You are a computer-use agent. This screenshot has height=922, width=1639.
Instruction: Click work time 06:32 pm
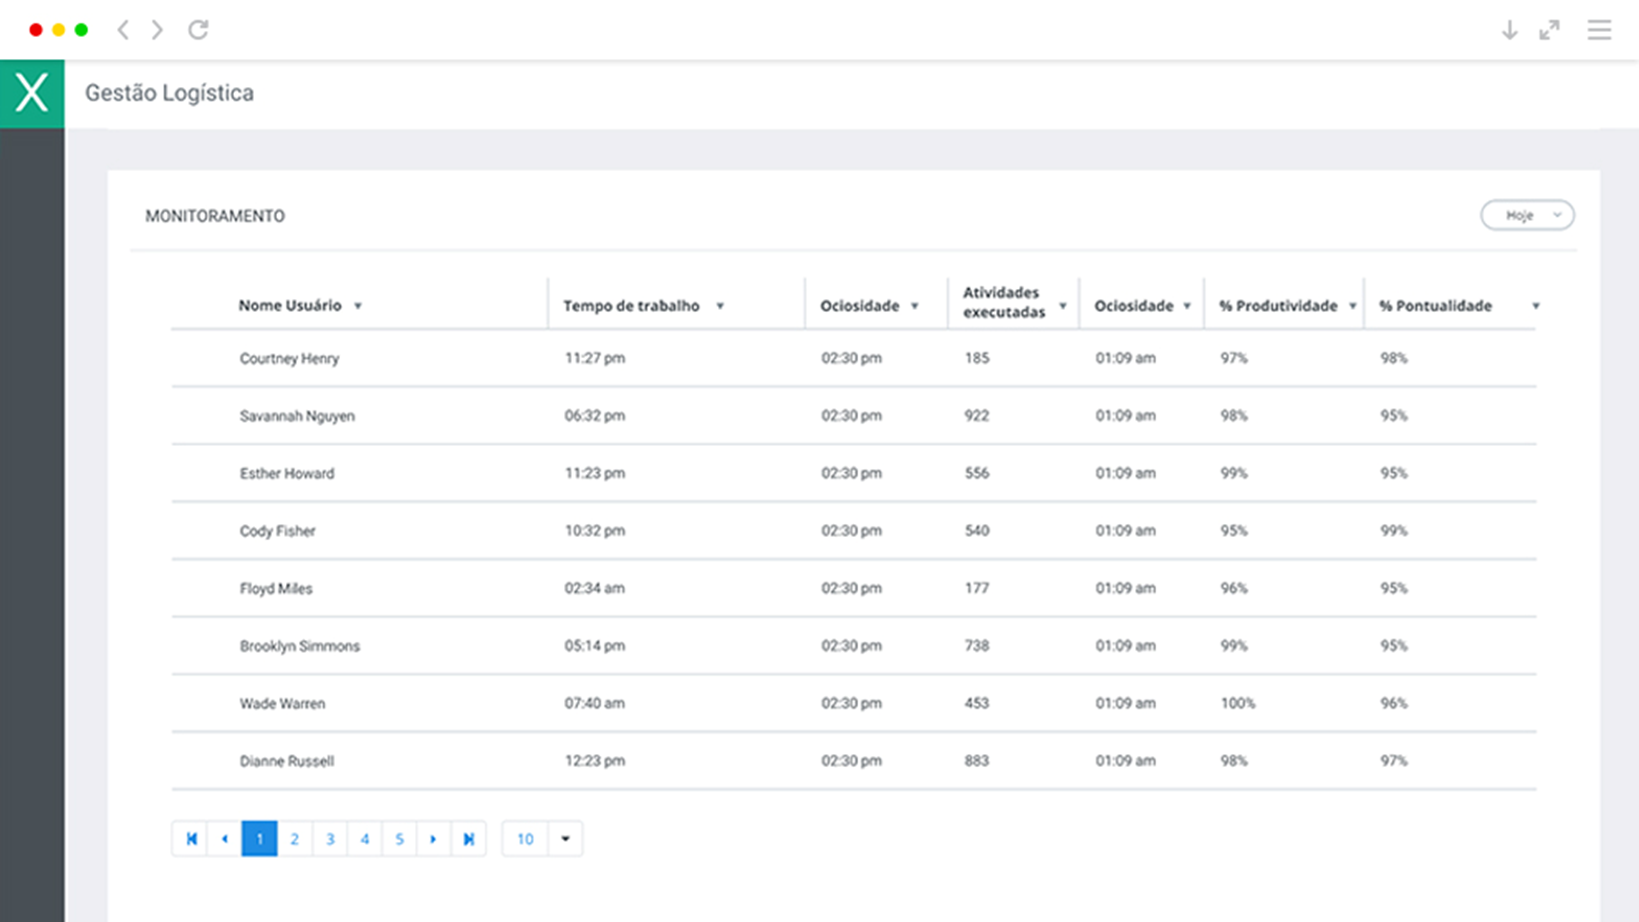pos(594,416)
